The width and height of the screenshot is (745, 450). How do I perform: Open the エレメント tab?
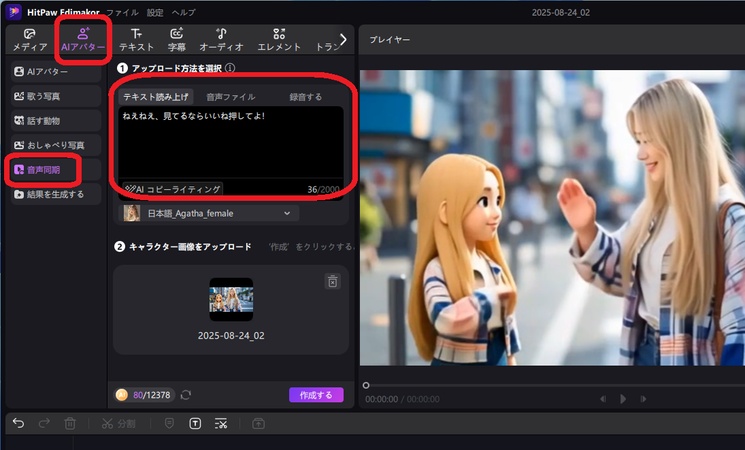click(279, 39)
